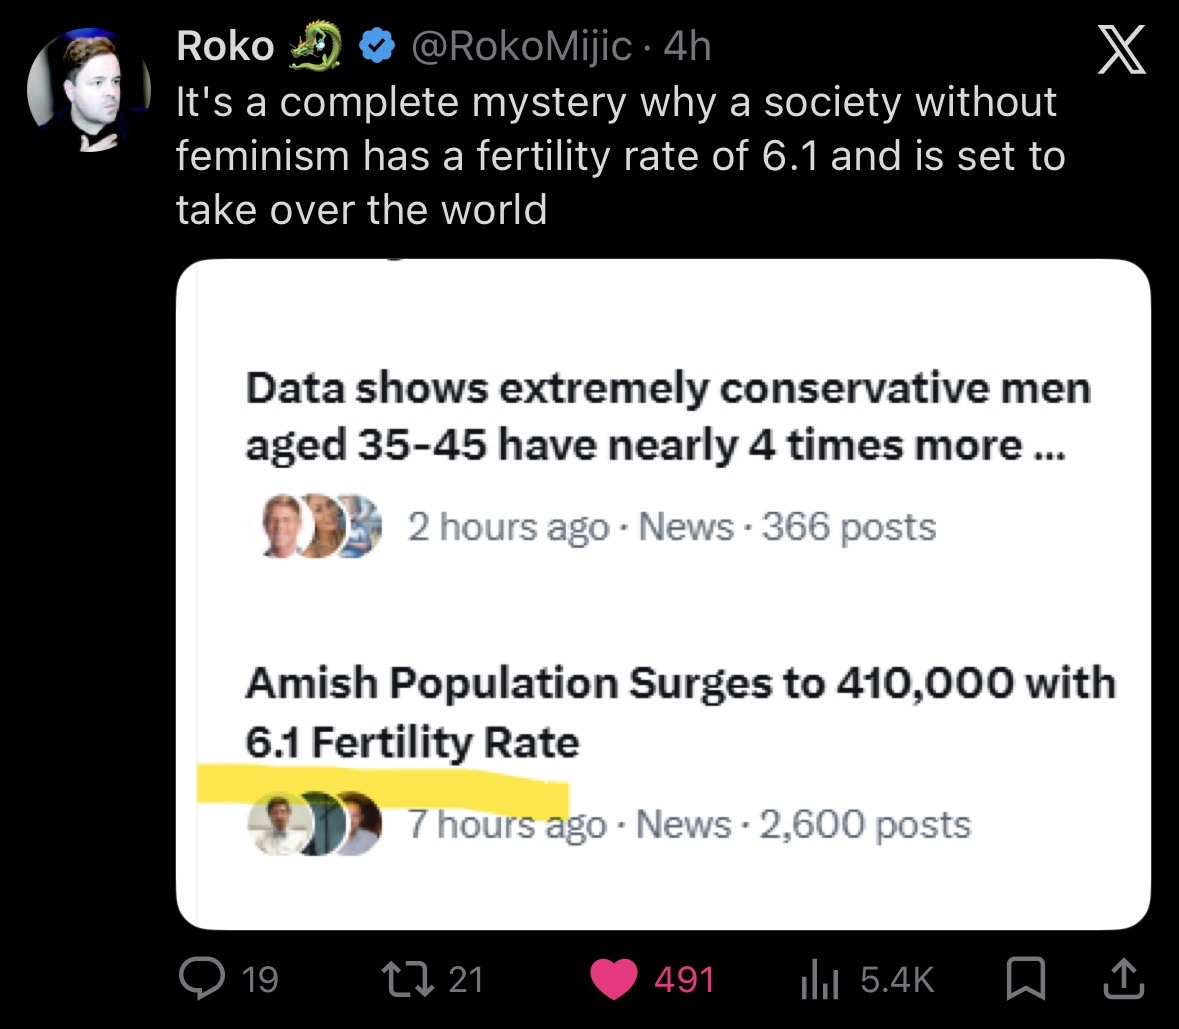Unlike the post with the heart icon
The width and height of the screenshot is (1179, 1029).
pos(614,978)
